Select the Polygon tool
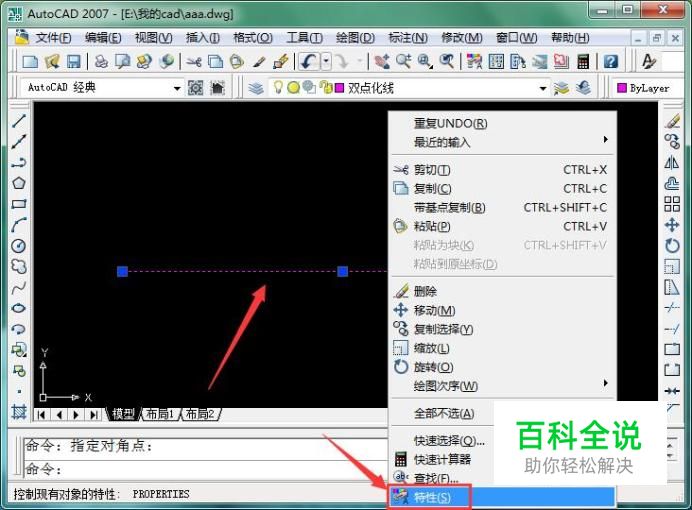Image resolution: width=692 pixels, height=510 pixels. [19, 183]
